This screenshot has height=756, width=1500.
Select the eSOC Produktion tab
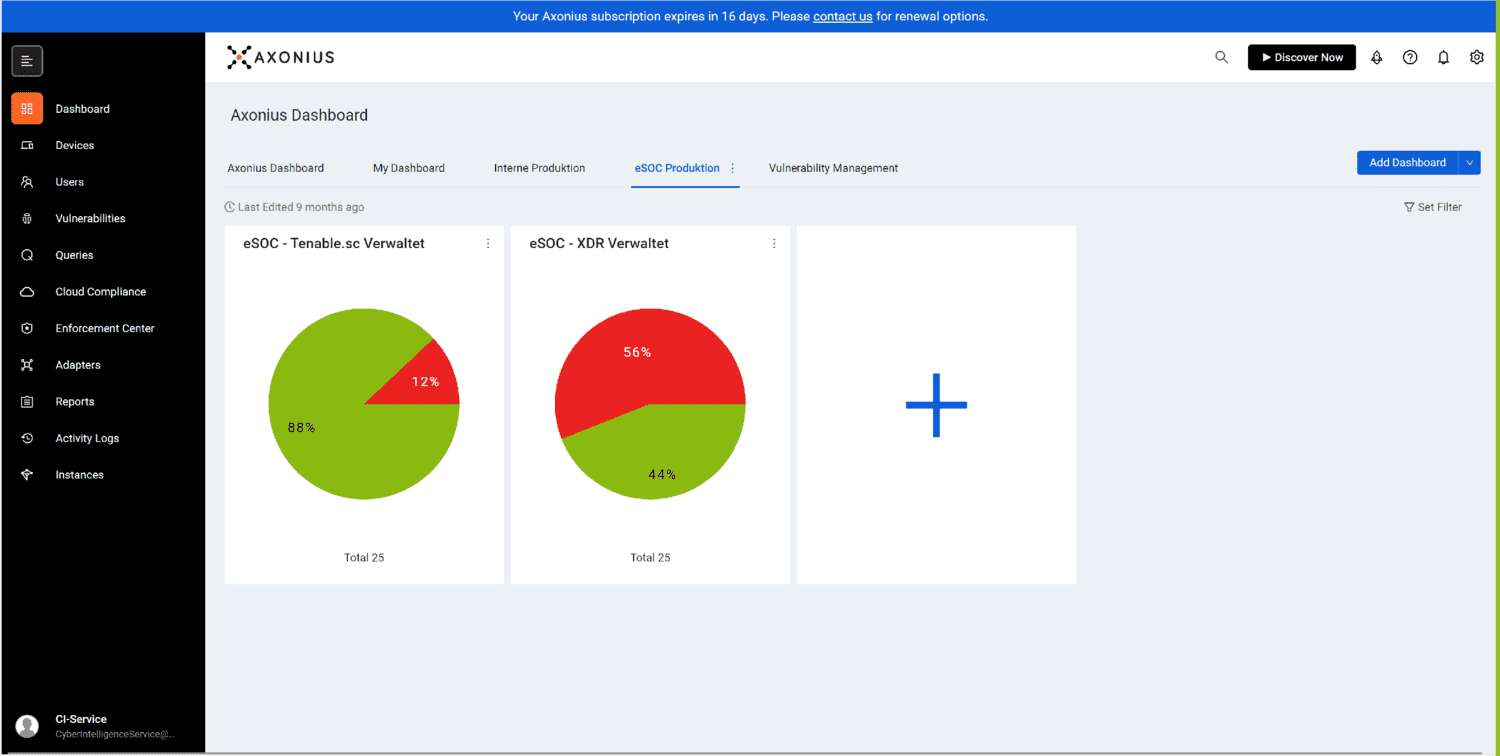pyautogui.click(x=677, y=168)
